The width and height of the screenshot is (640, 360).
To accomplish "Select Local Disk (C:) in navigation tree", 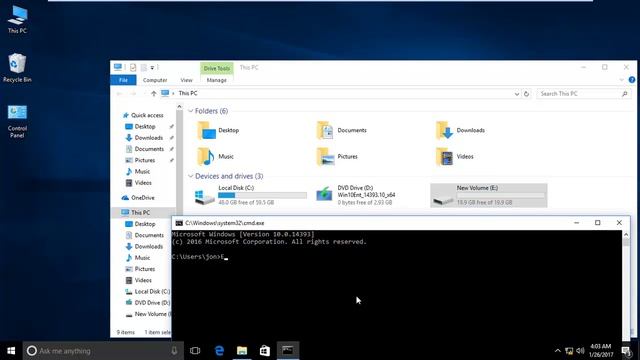I will click(x=148, y=291).
